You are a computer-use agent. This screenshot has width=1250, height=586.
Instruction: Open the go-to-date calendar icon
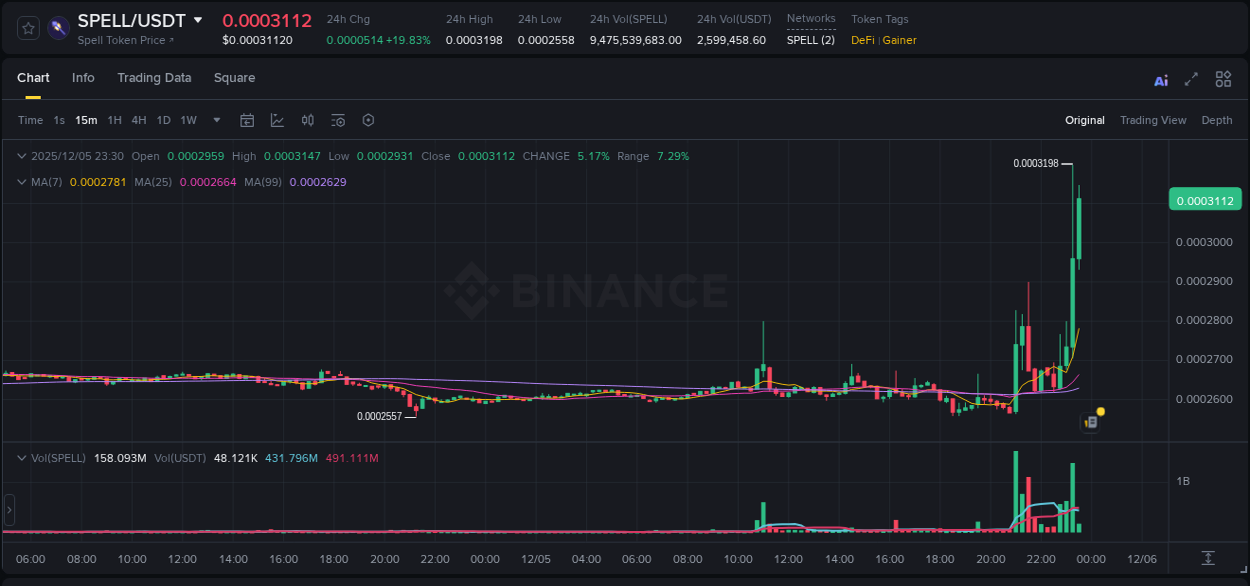pos(247,120)
